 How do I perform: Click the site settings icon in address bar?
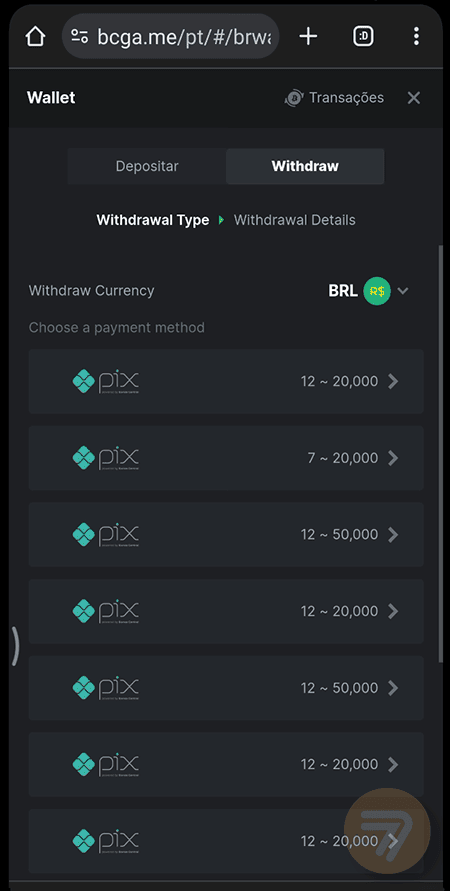pyautogui.click(x=80, y=37)
